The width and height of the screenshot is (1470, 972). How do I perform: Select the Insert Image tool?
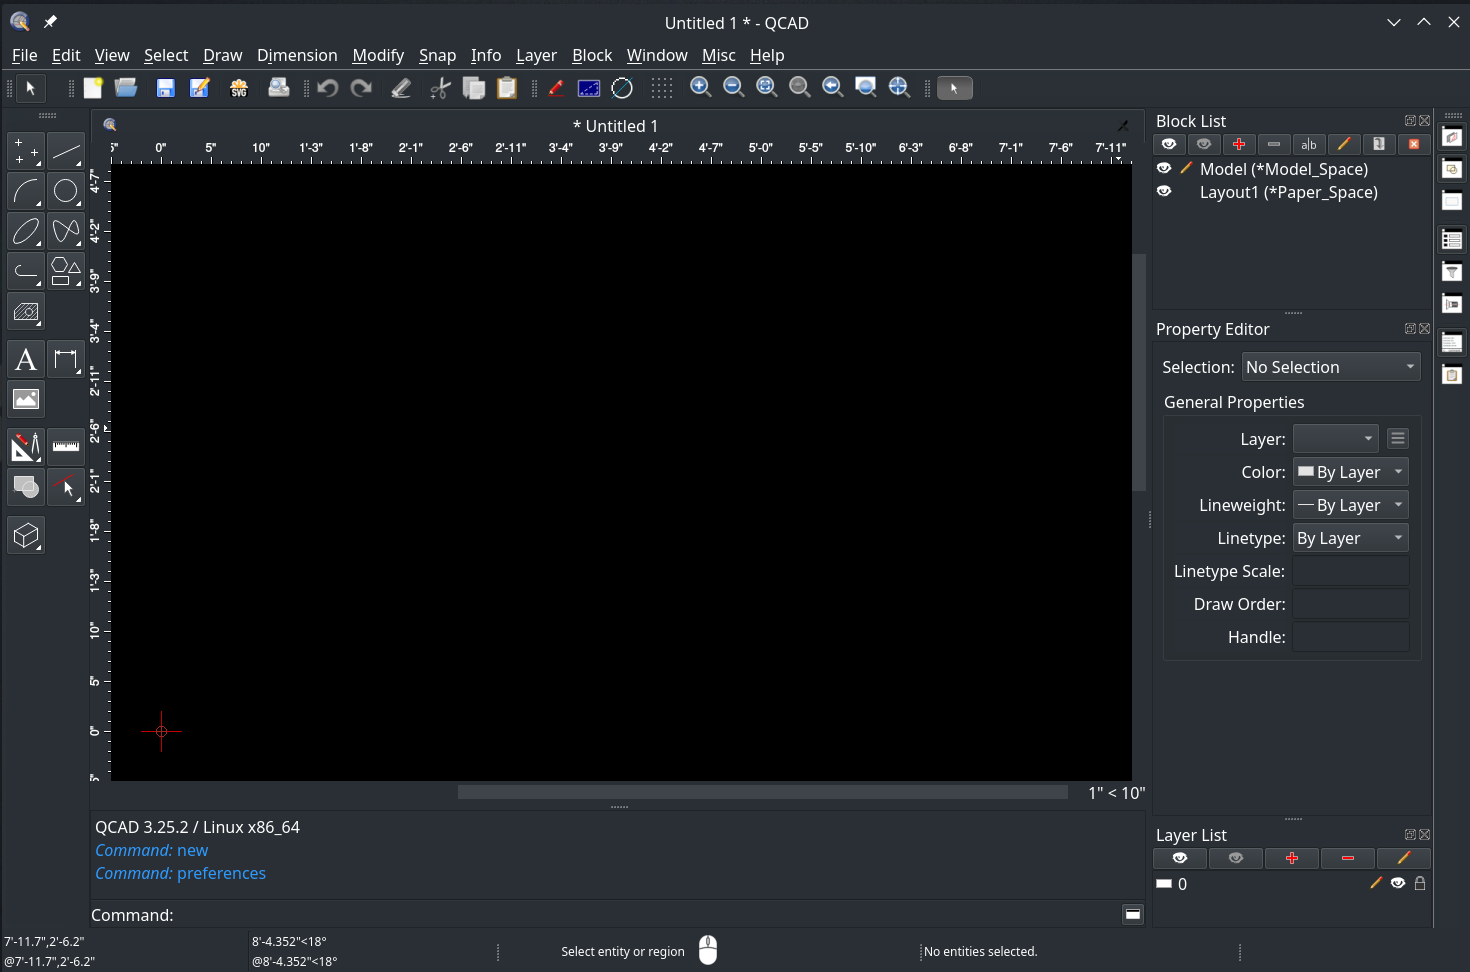[26, 399]
